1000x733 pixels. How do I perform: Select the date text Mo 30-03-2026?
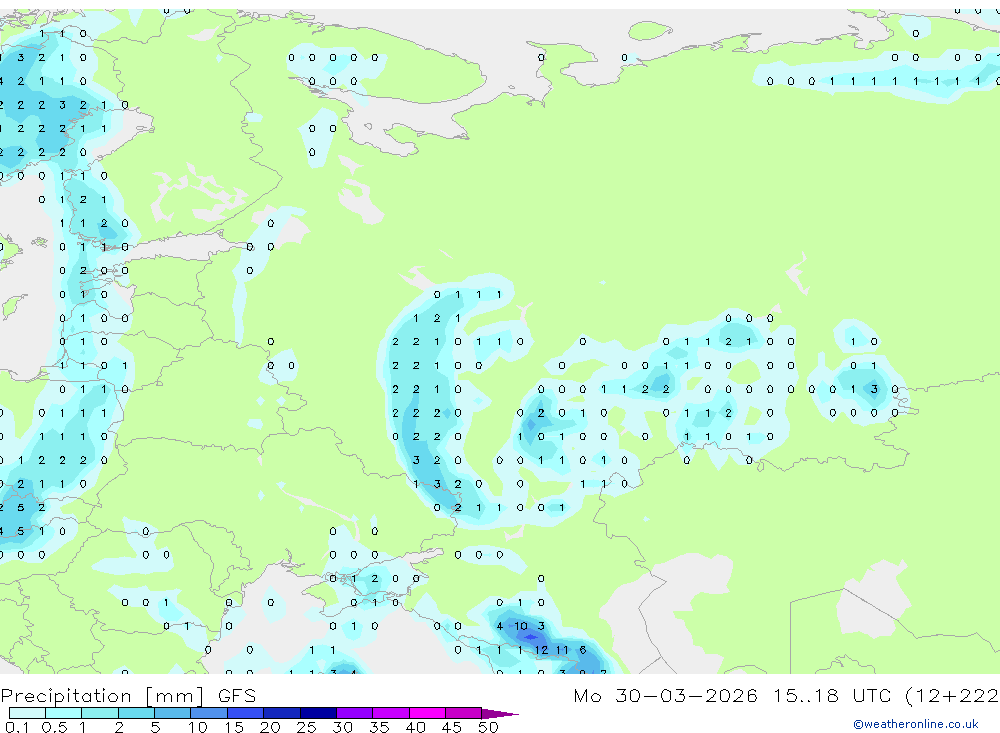tap(665, 695)
